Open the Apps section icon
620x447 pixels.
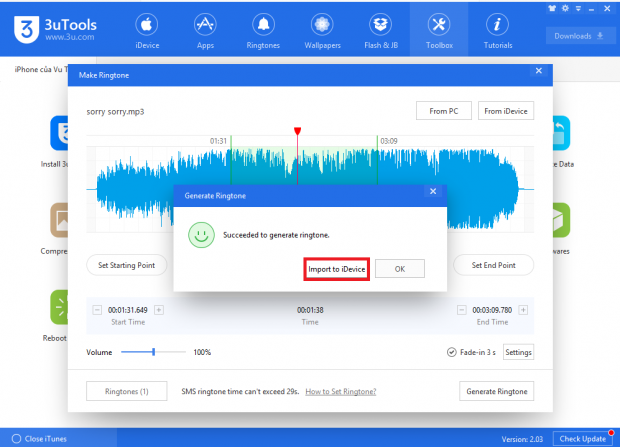click(205, 24)
